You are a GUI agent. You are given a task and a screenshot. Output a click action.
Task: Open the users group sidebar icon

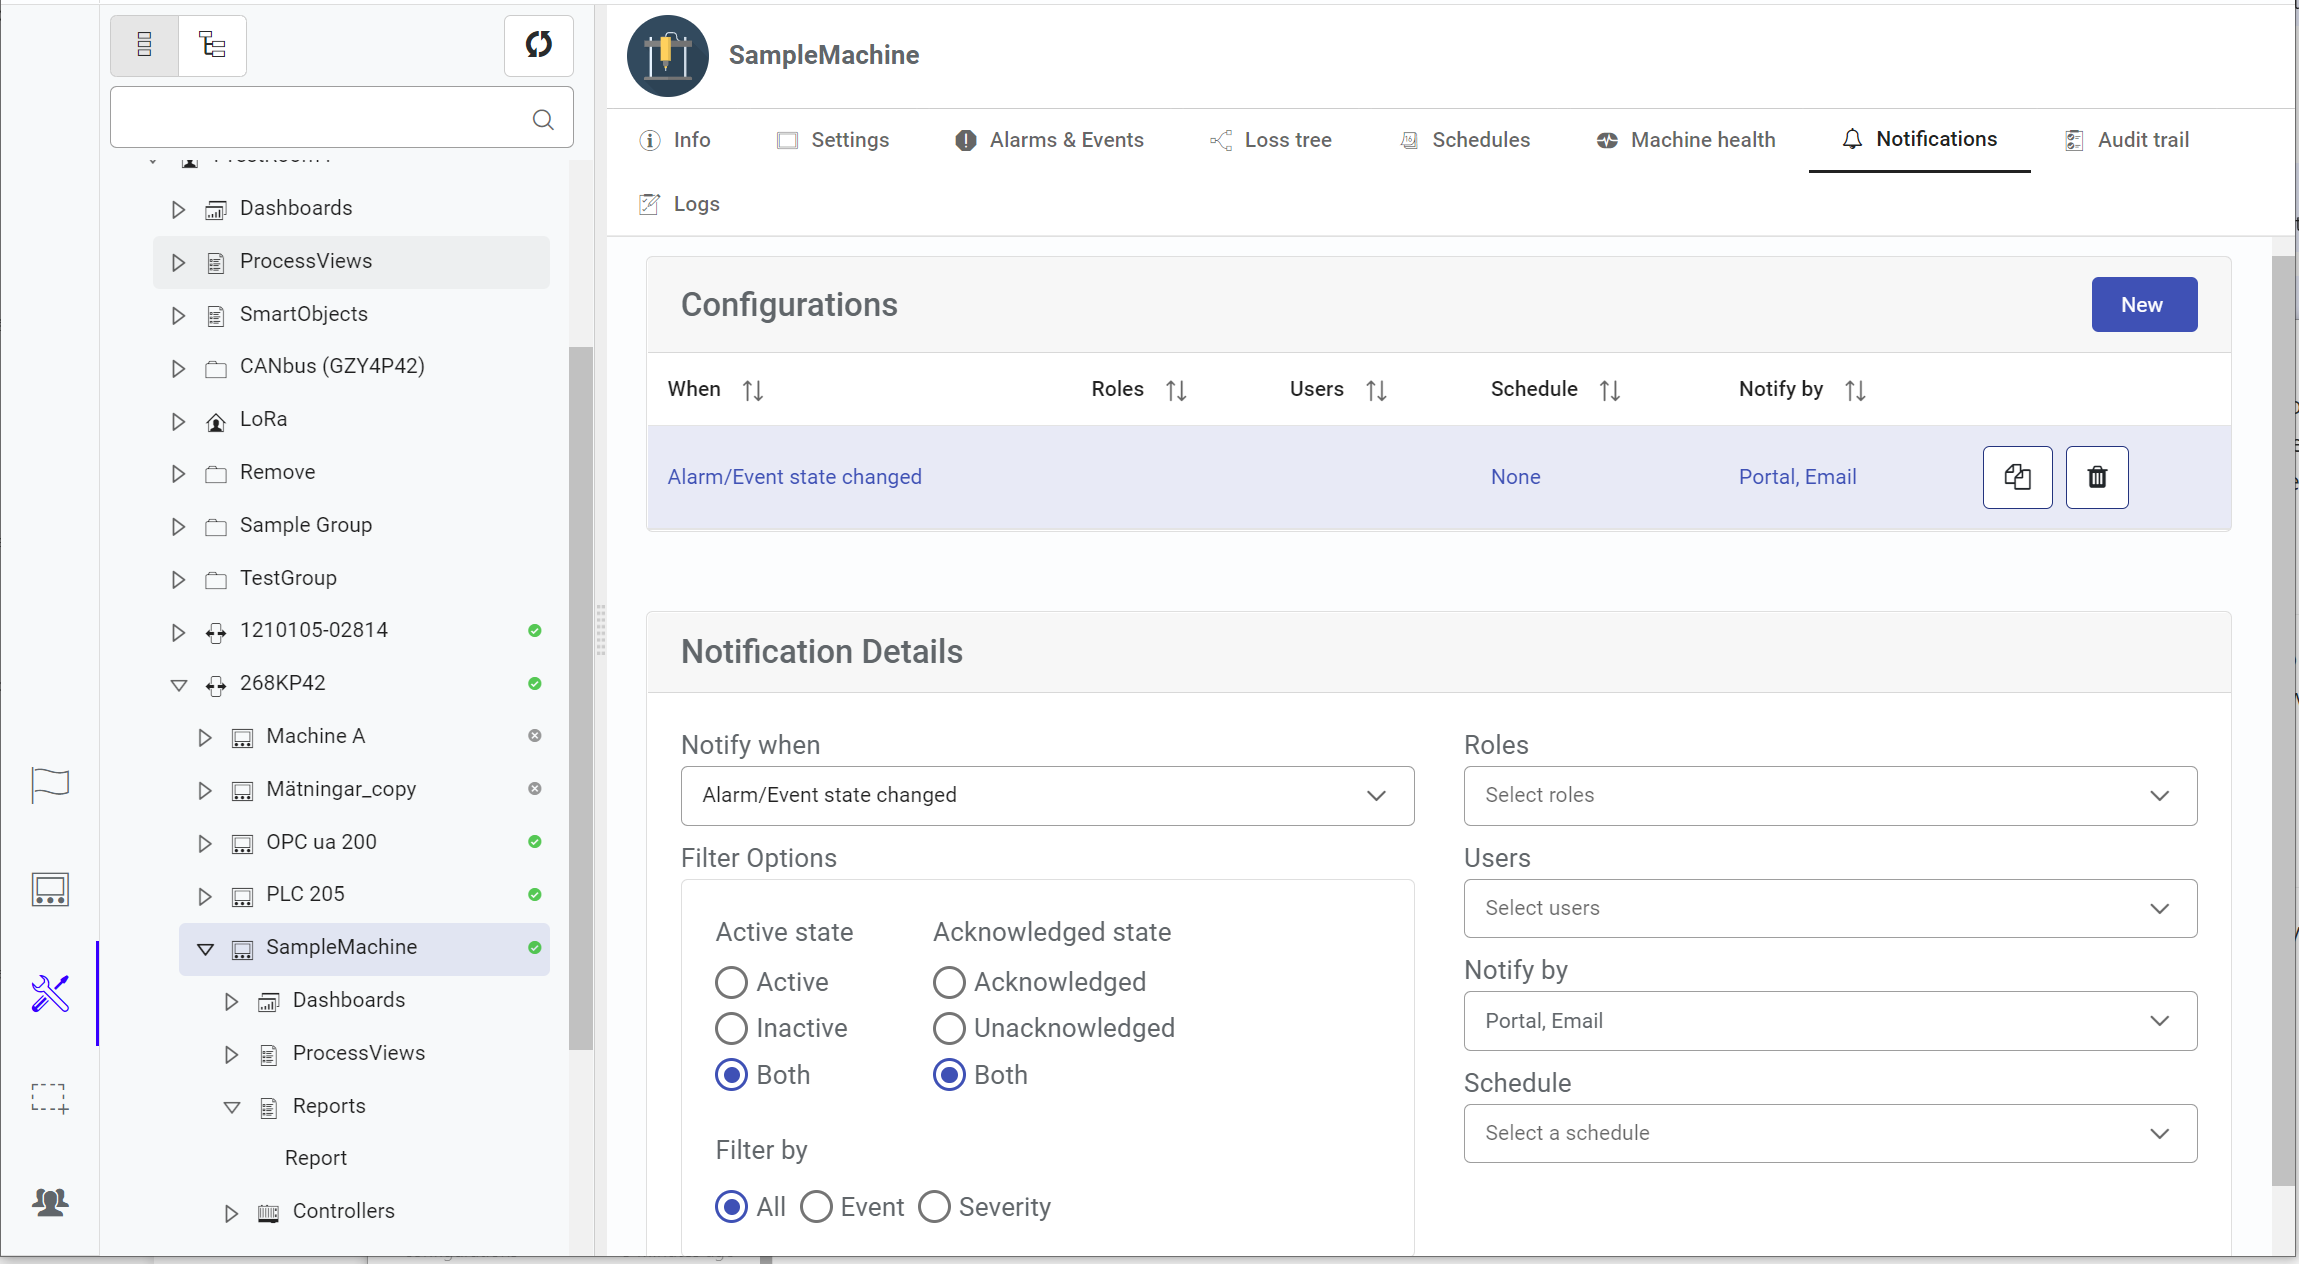[x=50, y=1201]
